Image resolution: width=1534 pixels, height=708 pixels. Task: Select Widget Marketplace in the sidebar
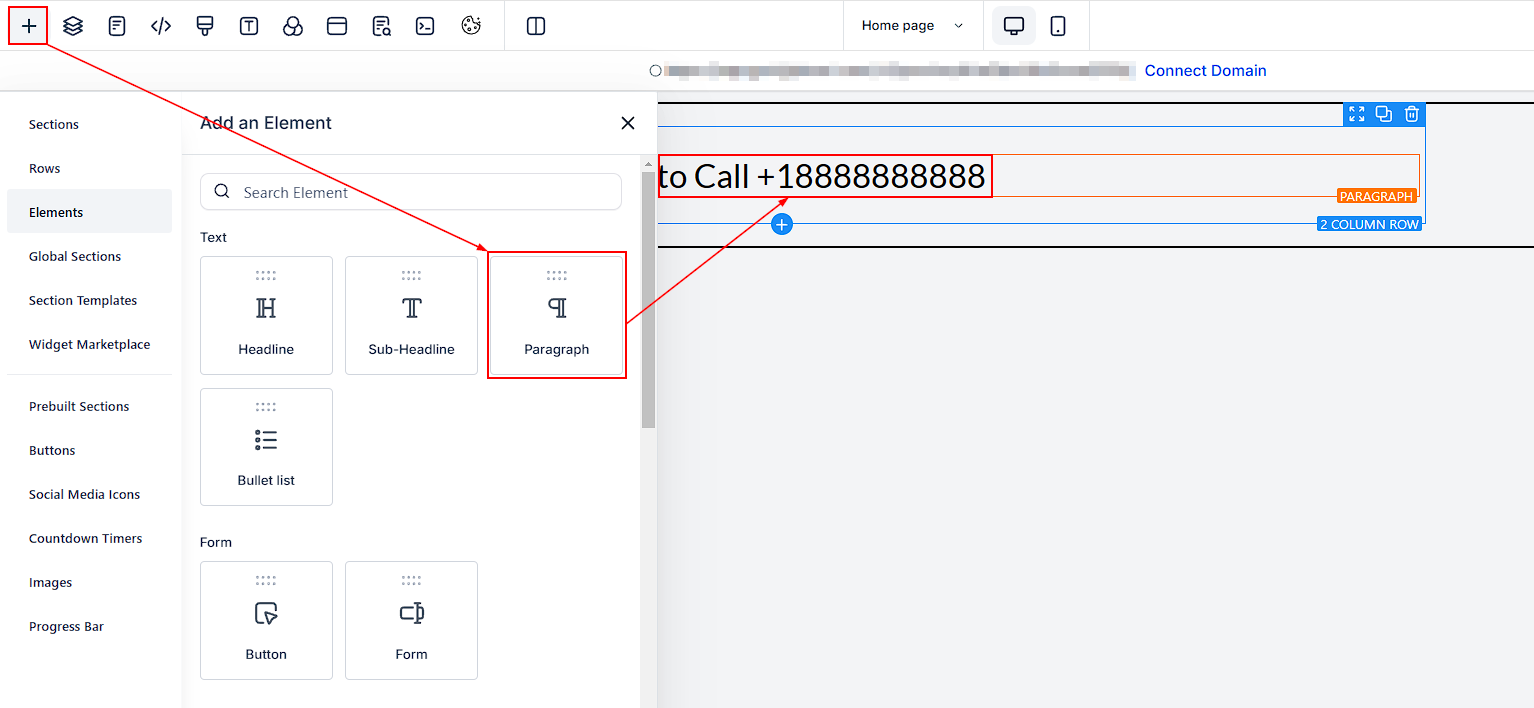89,345
